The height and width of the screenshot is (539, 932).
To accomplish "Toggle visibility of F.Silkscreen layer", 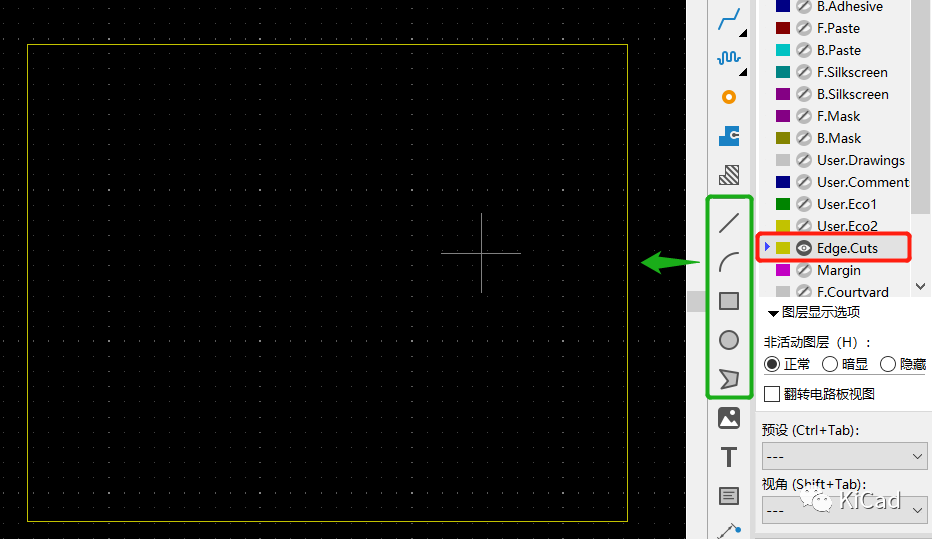I will pos(804,72).
